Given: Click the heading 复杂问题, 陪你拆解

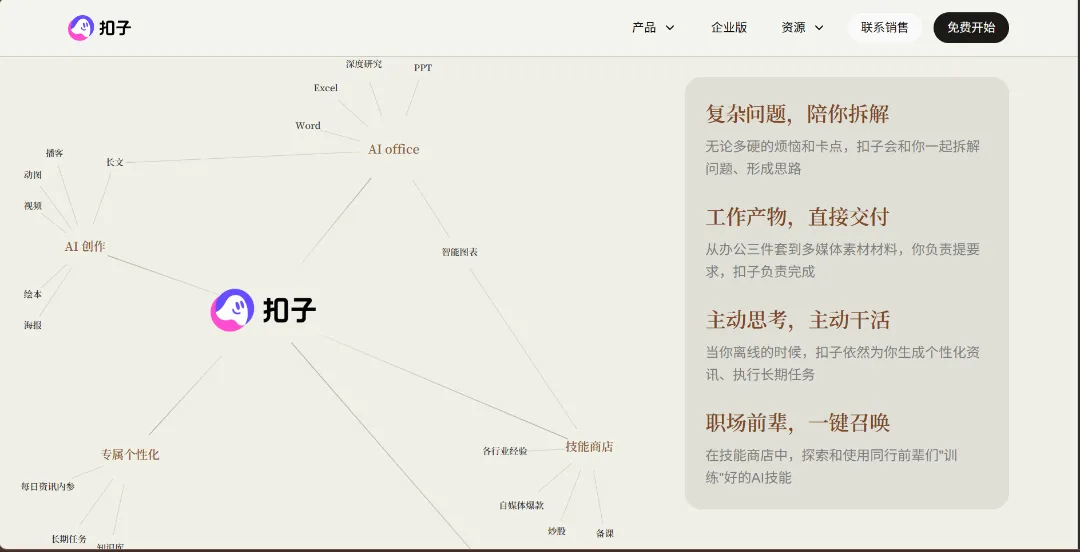Looking at the screenshot, I should point(797,114).
